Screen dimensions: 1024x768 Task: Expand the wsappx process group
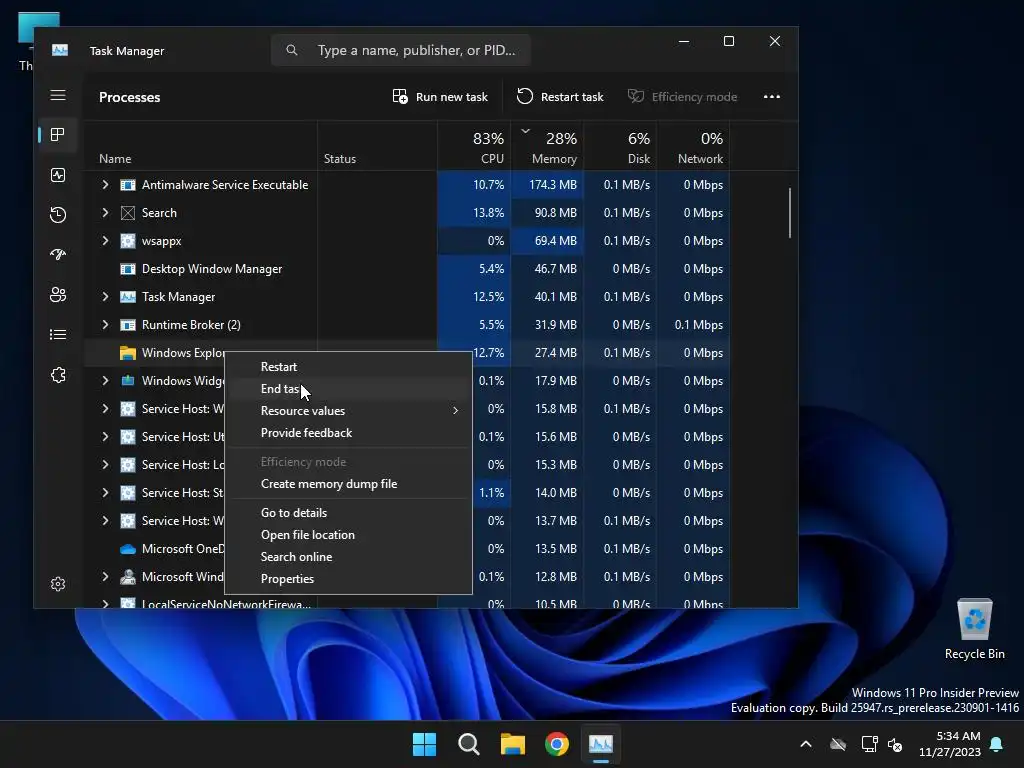coord(105,241)
